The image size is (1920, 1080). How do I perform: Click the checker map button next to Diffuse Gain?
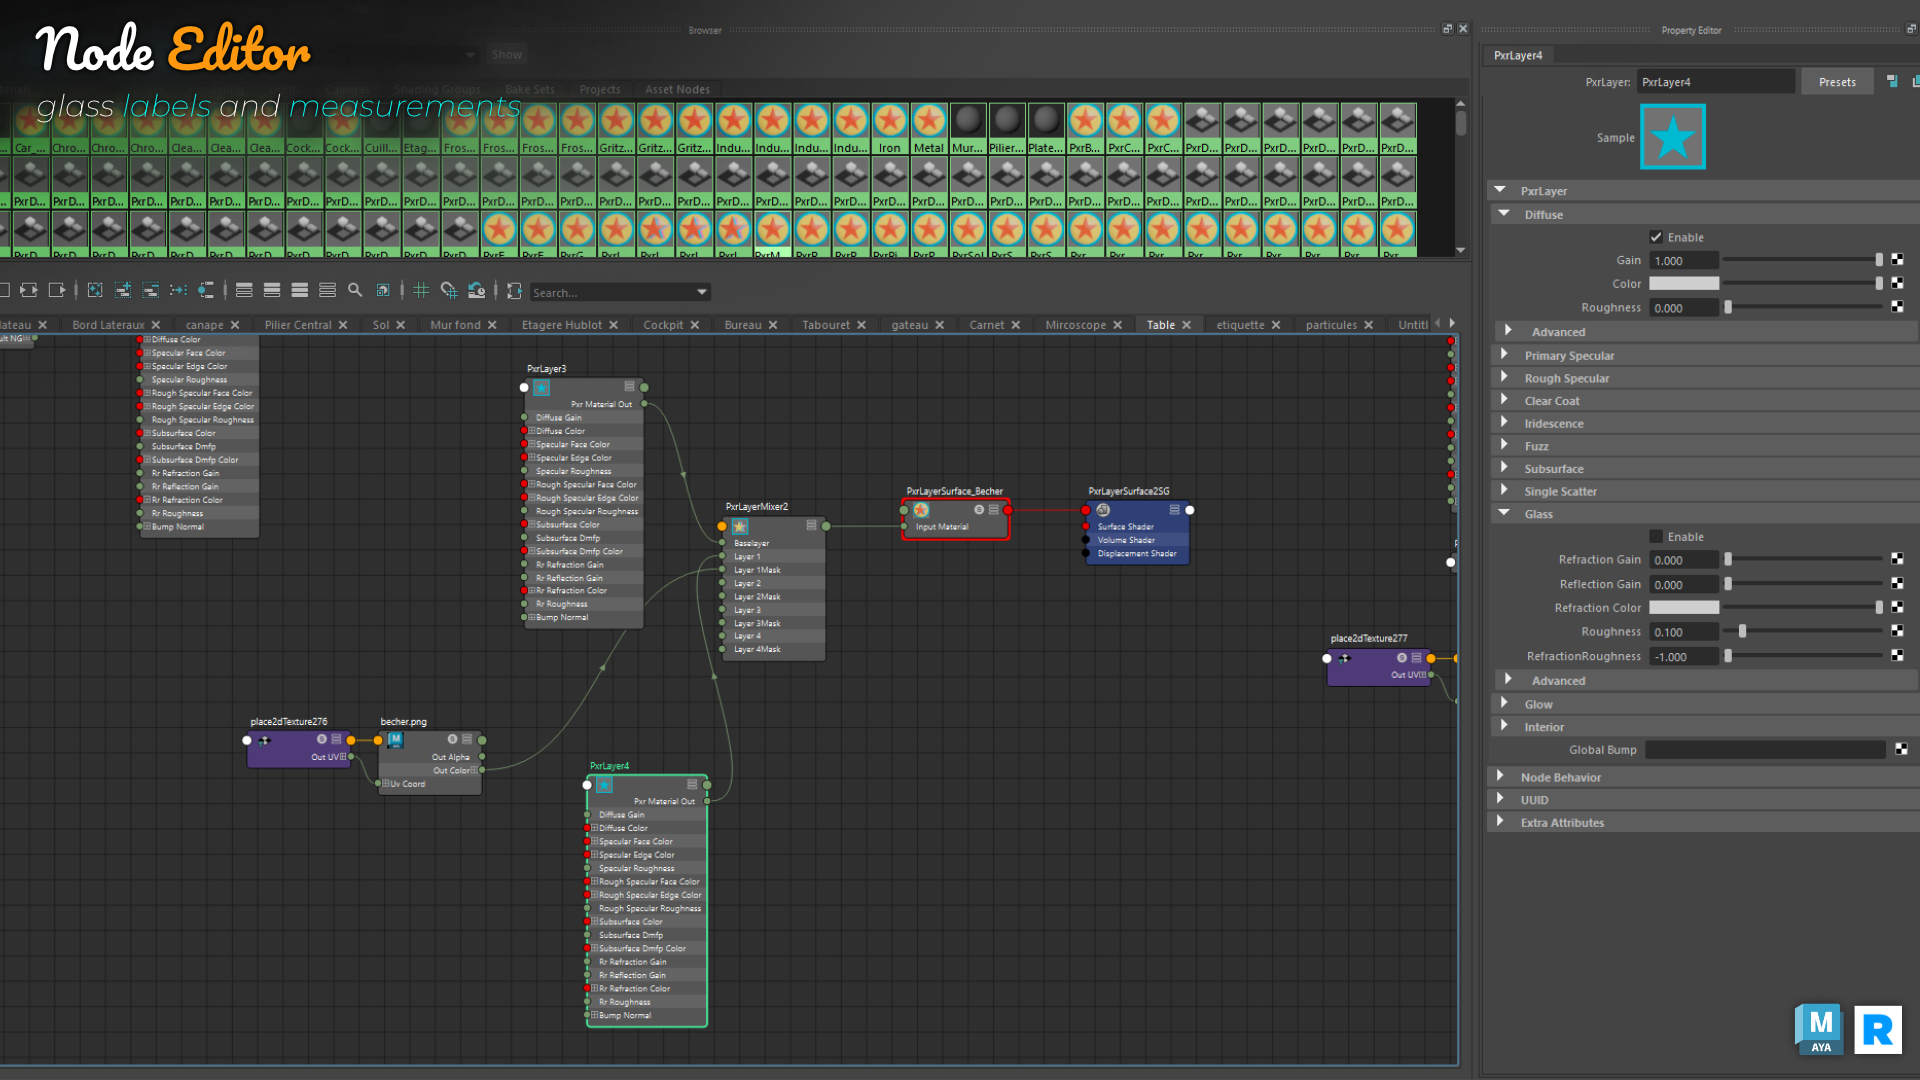pyautogui.click(x=1897, y=260)
